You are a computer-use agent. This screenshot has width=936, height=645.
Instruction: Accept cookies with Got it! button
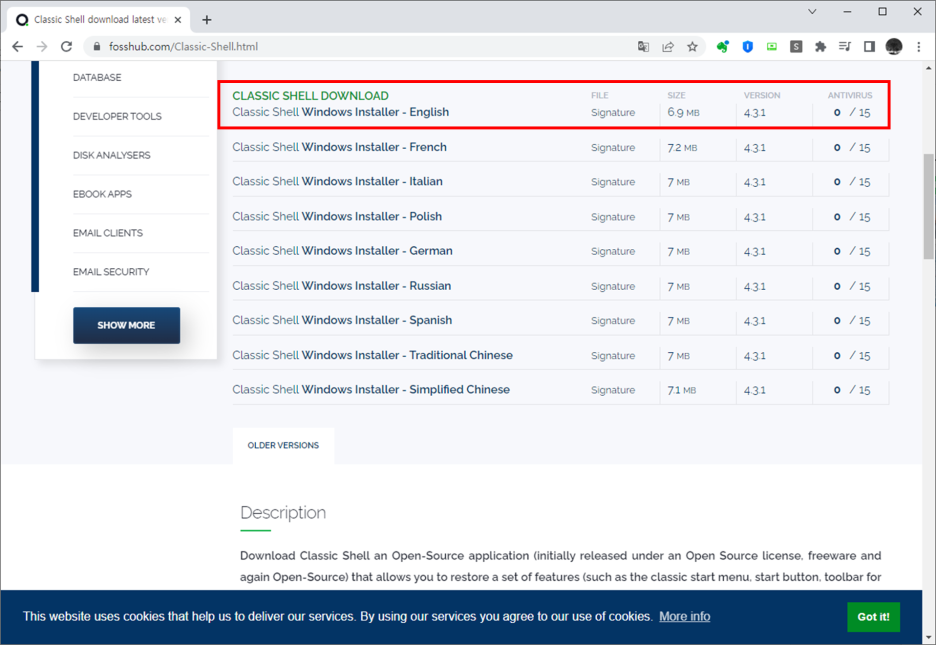pos(873,617)
